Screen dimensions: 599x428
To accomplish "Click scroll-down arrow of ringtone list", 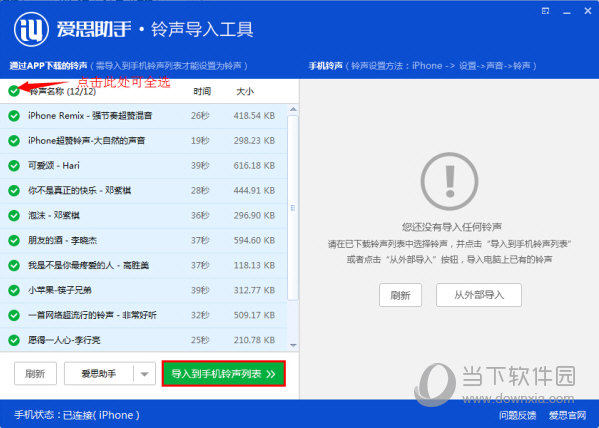I will tap(293, 345).
